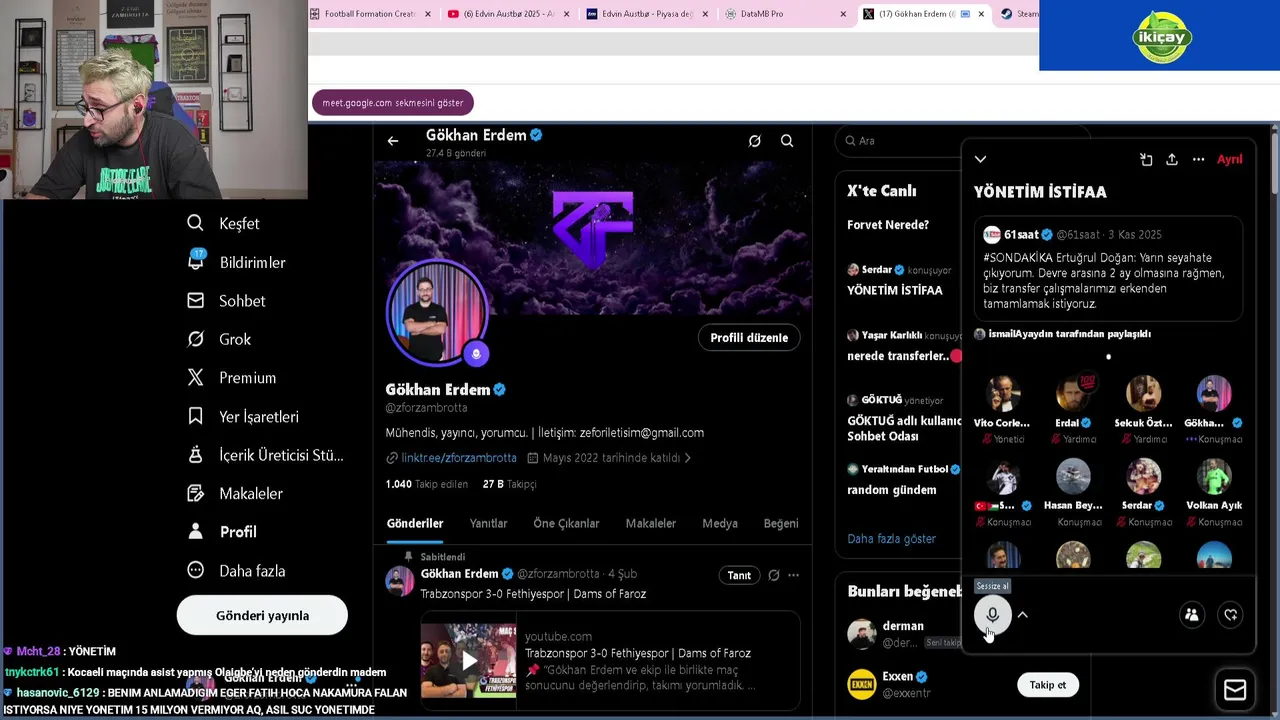
Task: Expand the chevron next to the microphone button
Action: point(1022,615)
